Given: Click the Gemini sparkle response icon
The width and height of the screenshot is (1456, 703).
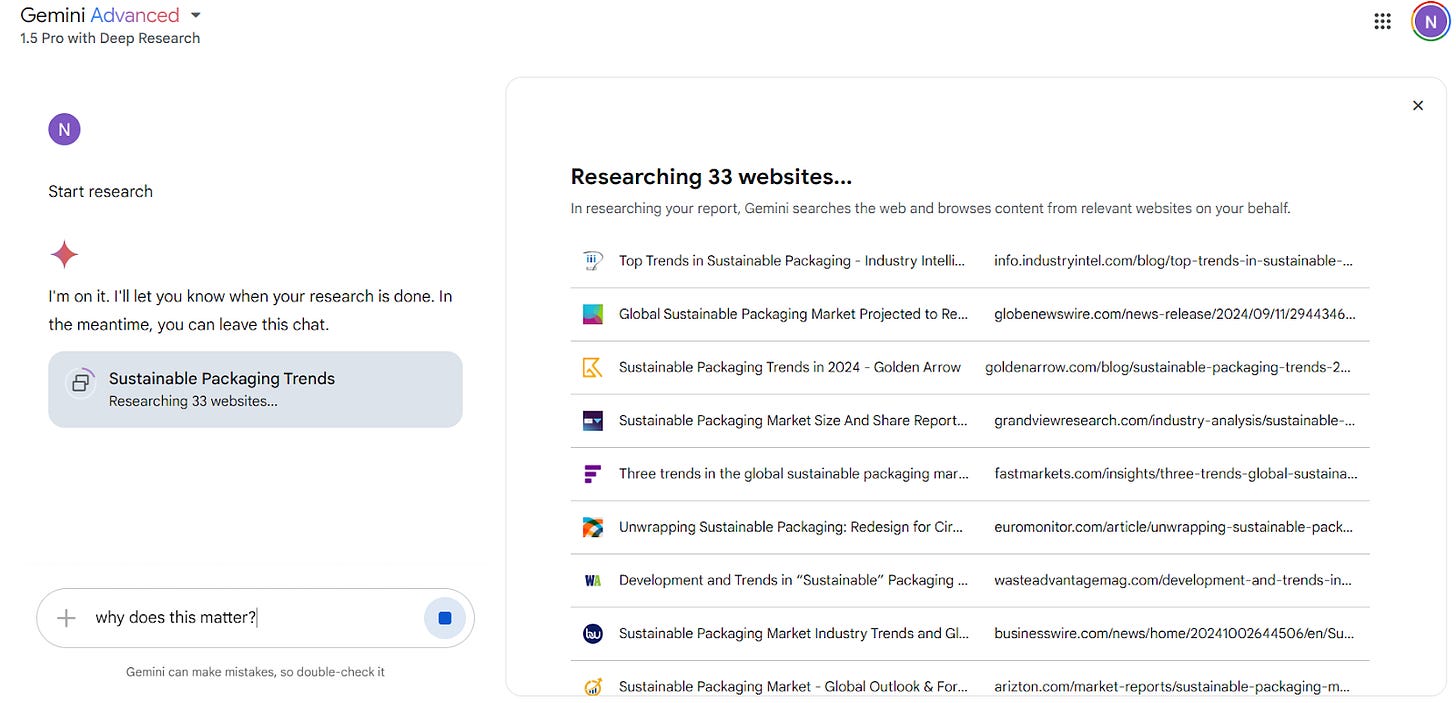Looking at the screenshot, I should (x=64, y=254).
